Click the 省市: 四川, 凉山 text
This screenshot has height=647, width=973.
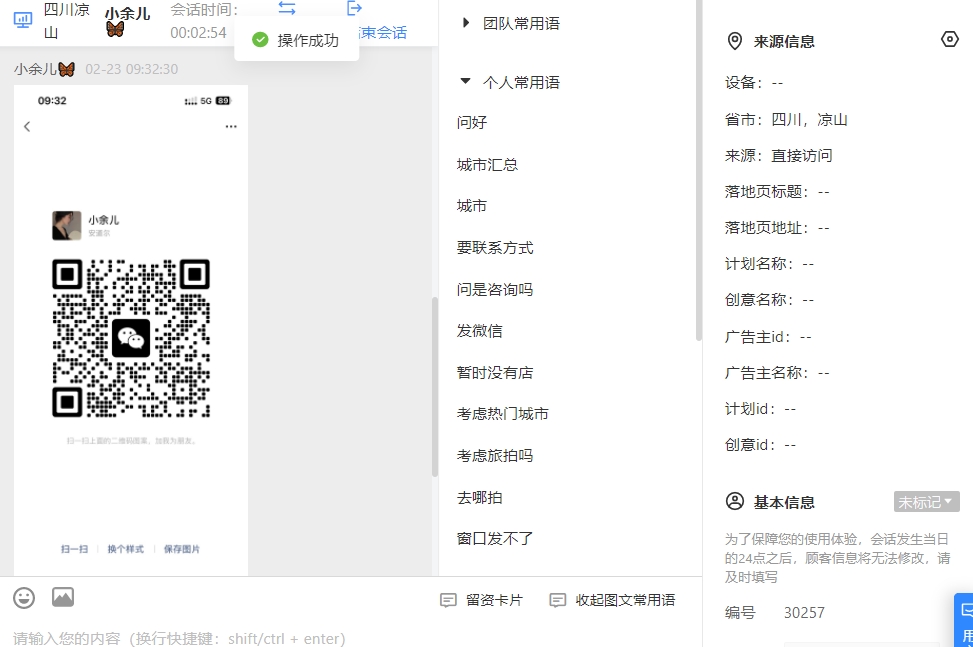[x=786, y=119]
